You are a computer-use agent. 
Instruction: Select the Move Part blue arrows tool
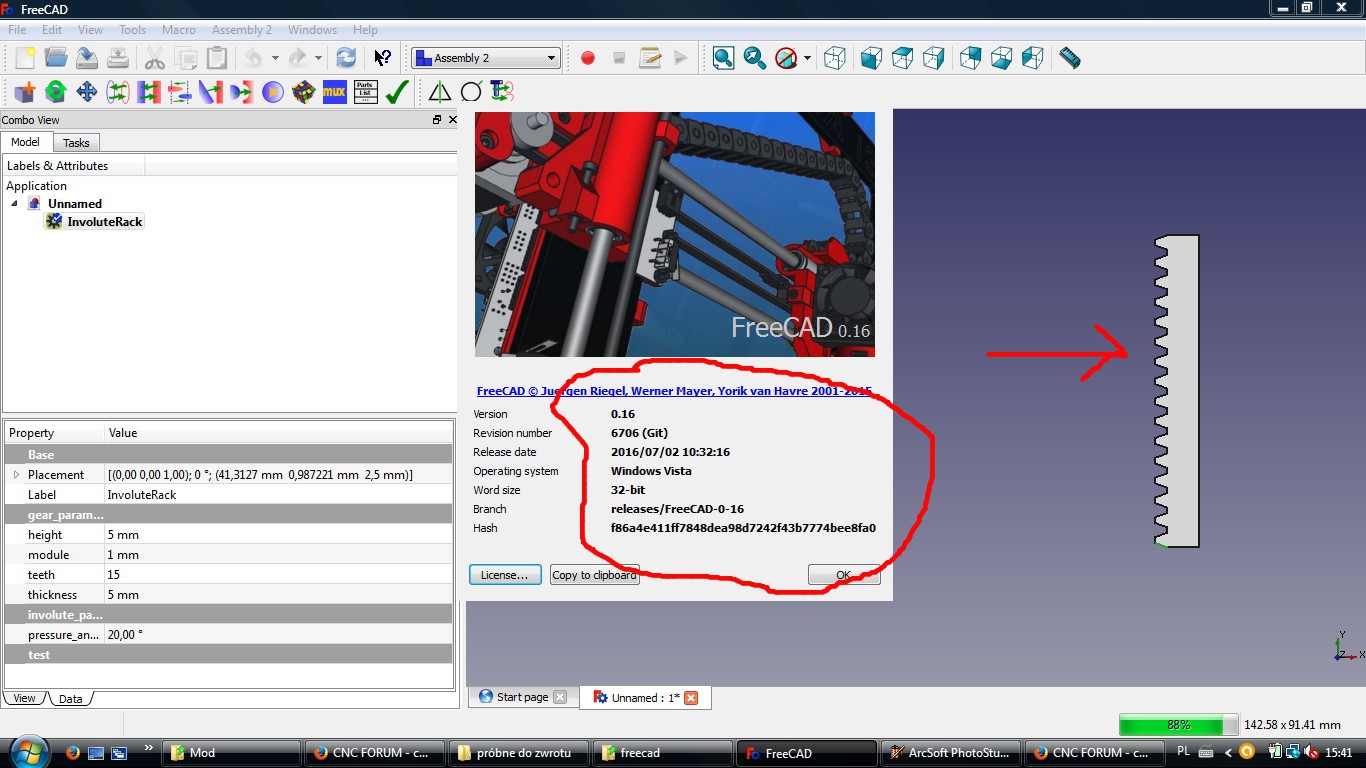(87, 92)
